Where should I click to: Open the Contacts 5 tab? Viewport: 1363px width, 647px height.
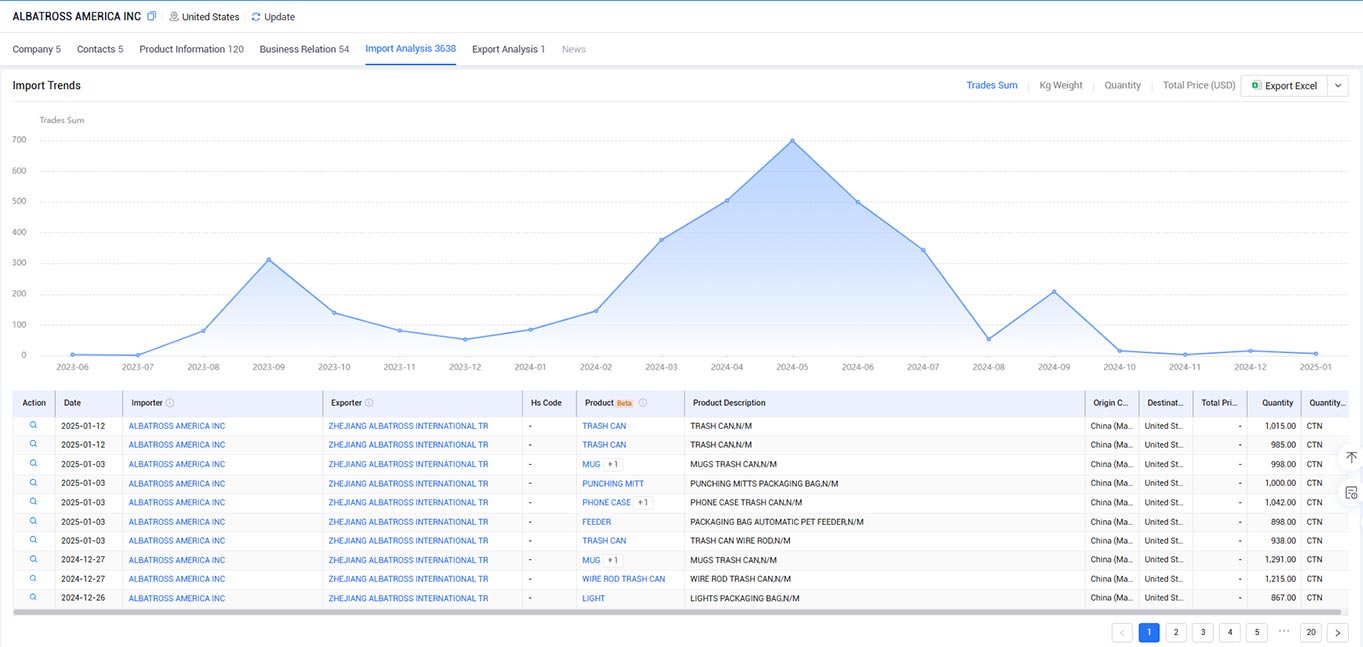100,49
